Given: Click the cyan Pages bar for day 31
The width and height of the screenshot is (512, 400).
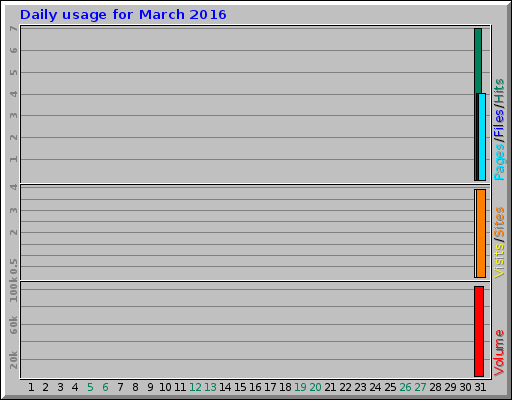Looking at the screenshot, I should (x=482, y=137).
